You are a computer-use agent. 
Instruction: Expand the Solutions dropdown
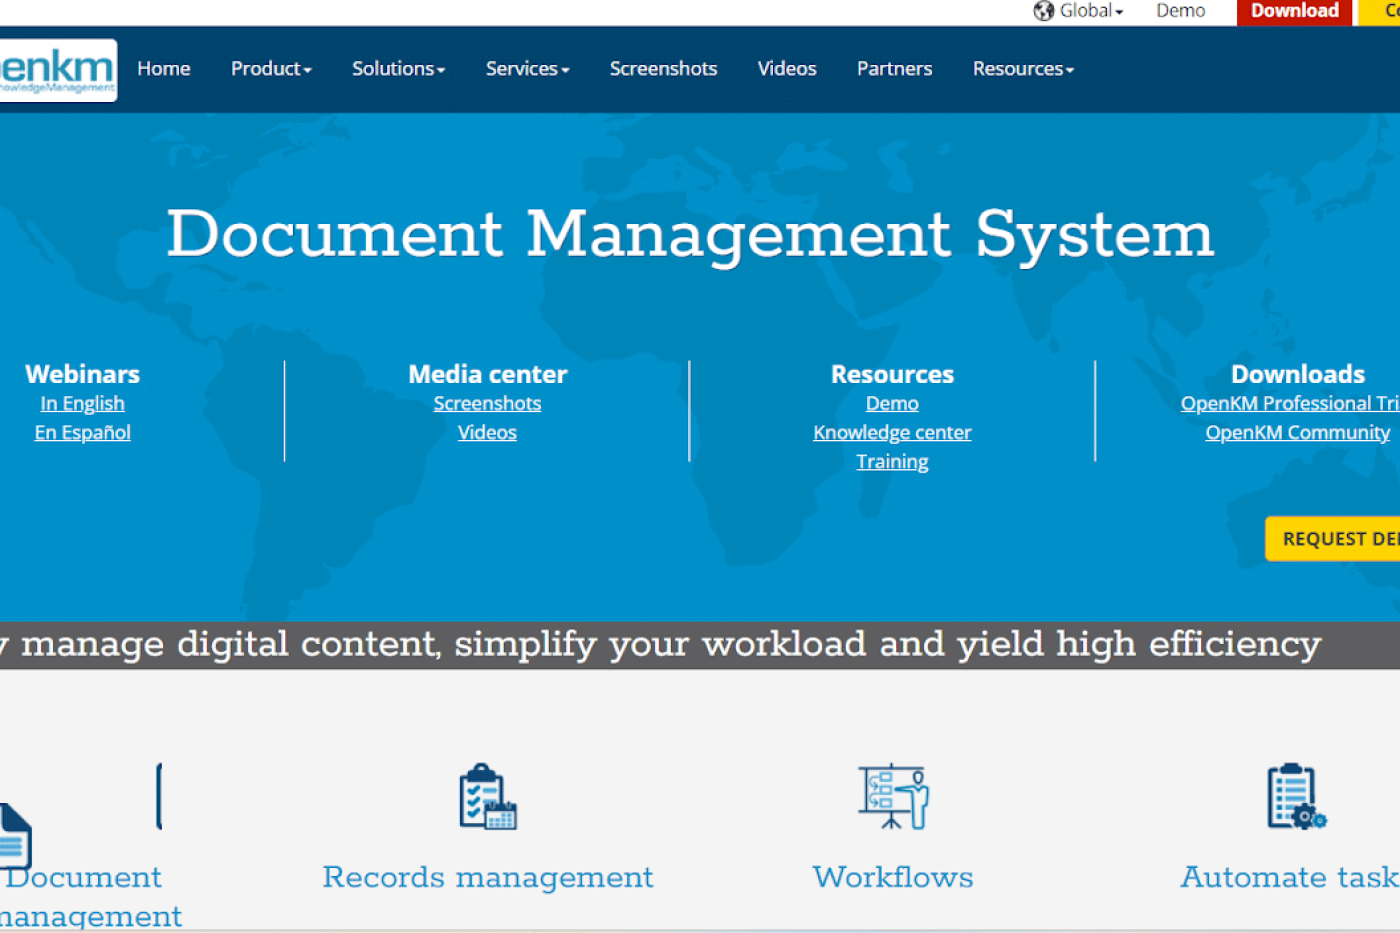pyautogui.click(x=398, y=68)
